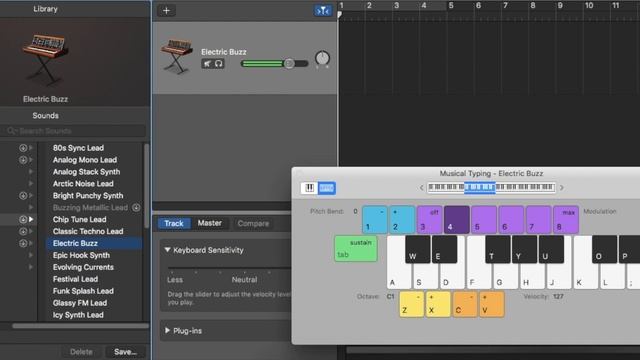Click the Delete button in Library
The width and height of the screenshot is (640, 360).
point(81,352)
